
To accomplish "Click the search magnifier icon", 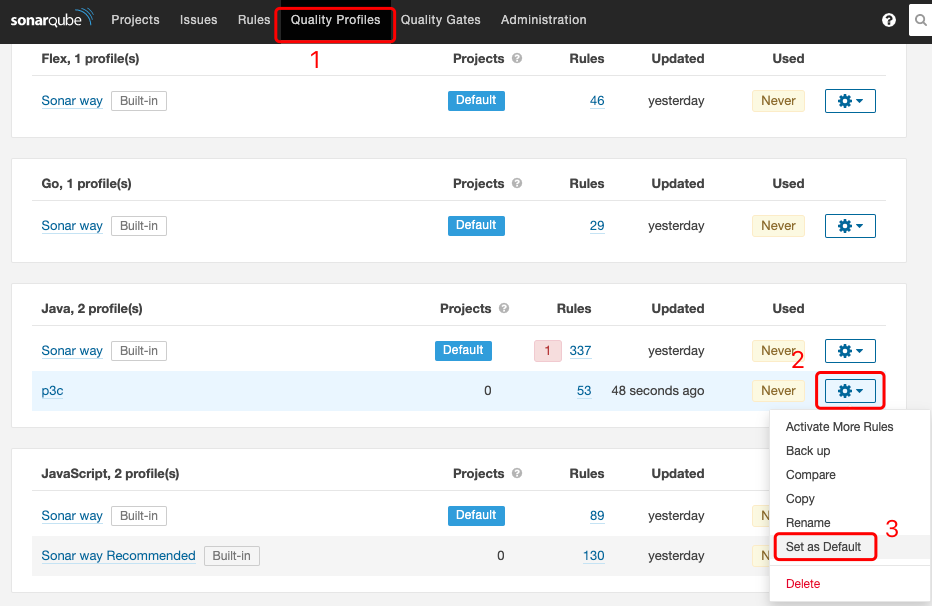I will pos(920,20).
